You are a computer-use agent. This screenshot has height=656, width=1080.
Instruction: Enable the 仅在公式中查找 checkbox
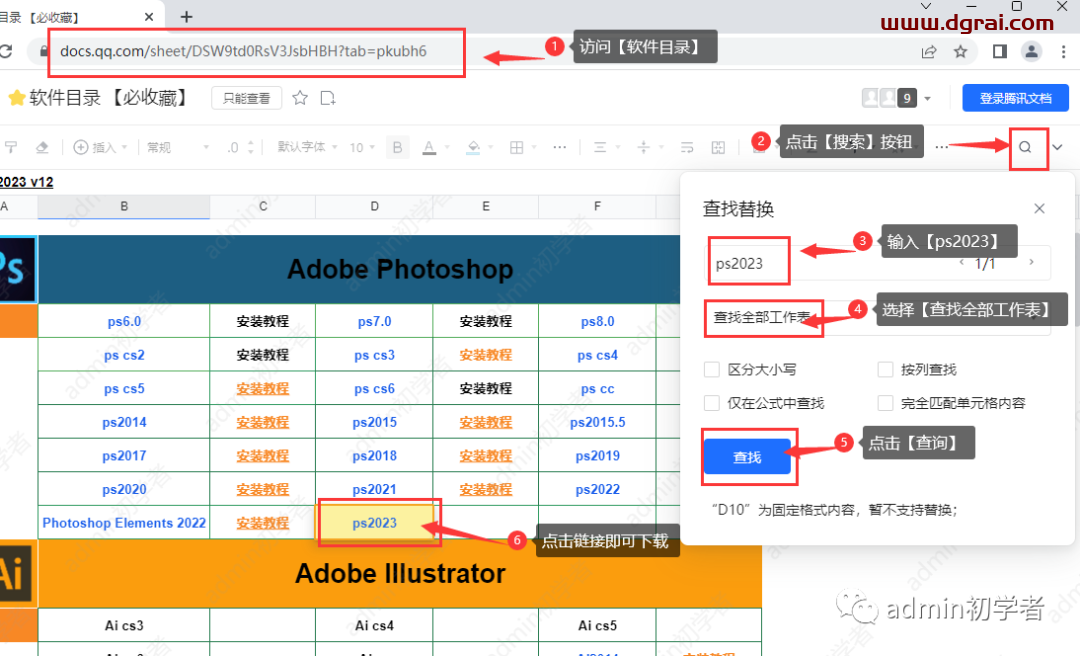click(712, 402)
